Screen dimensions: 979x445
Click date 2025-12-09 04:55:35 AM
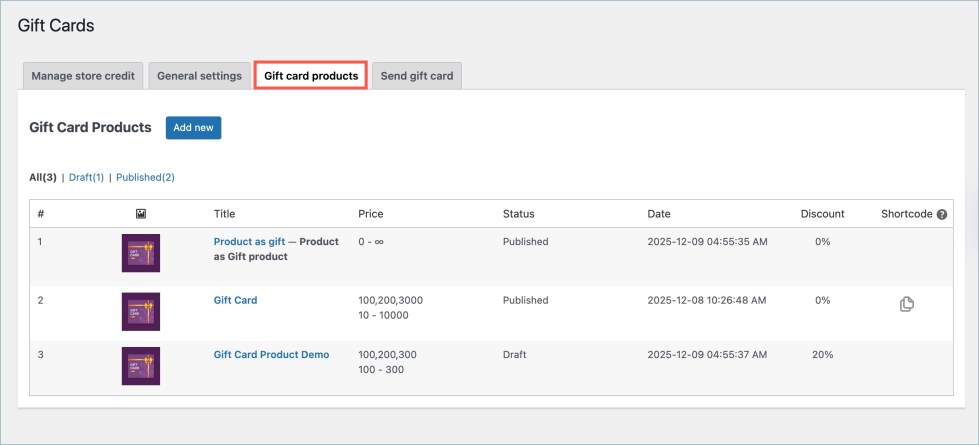pos(707,242)
